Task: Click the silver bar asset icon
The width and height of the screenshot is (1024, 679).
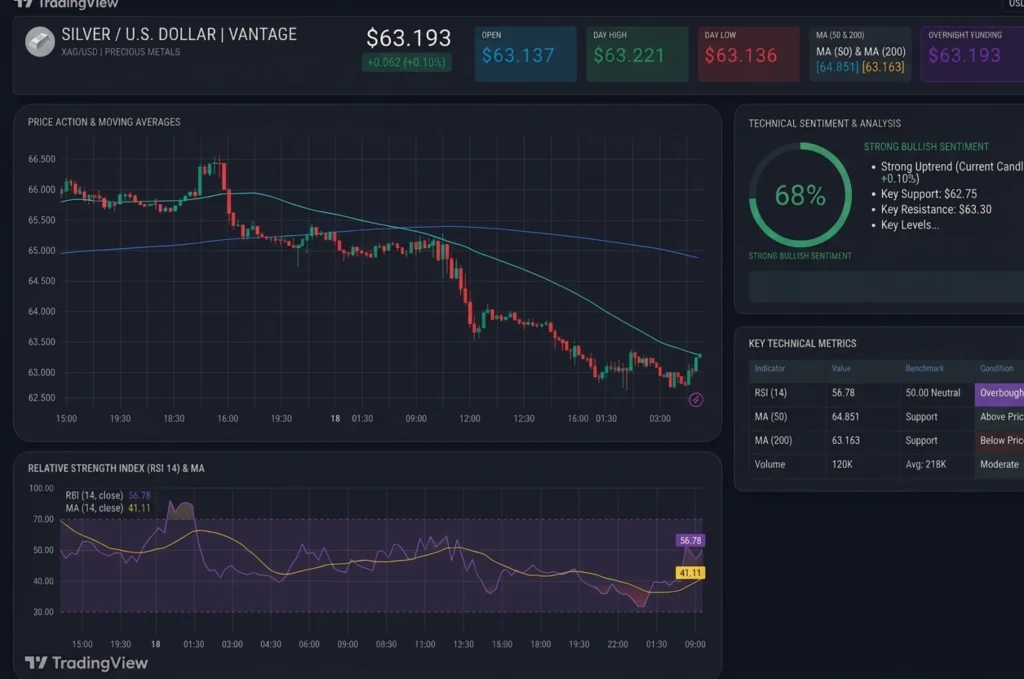Action: pyautogui.click(x=40, y=42)
